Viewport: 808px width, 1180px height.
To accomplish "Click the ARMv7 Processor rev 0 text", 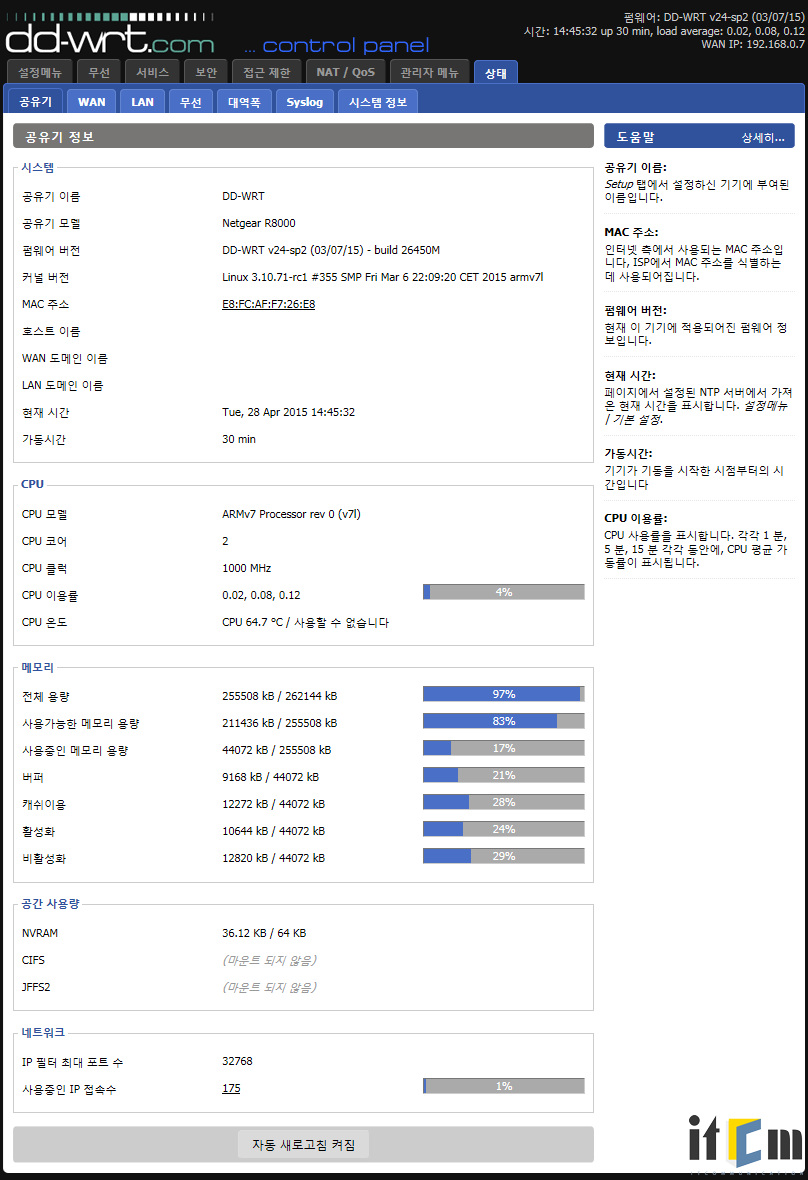I will click(x=291, y=514).
